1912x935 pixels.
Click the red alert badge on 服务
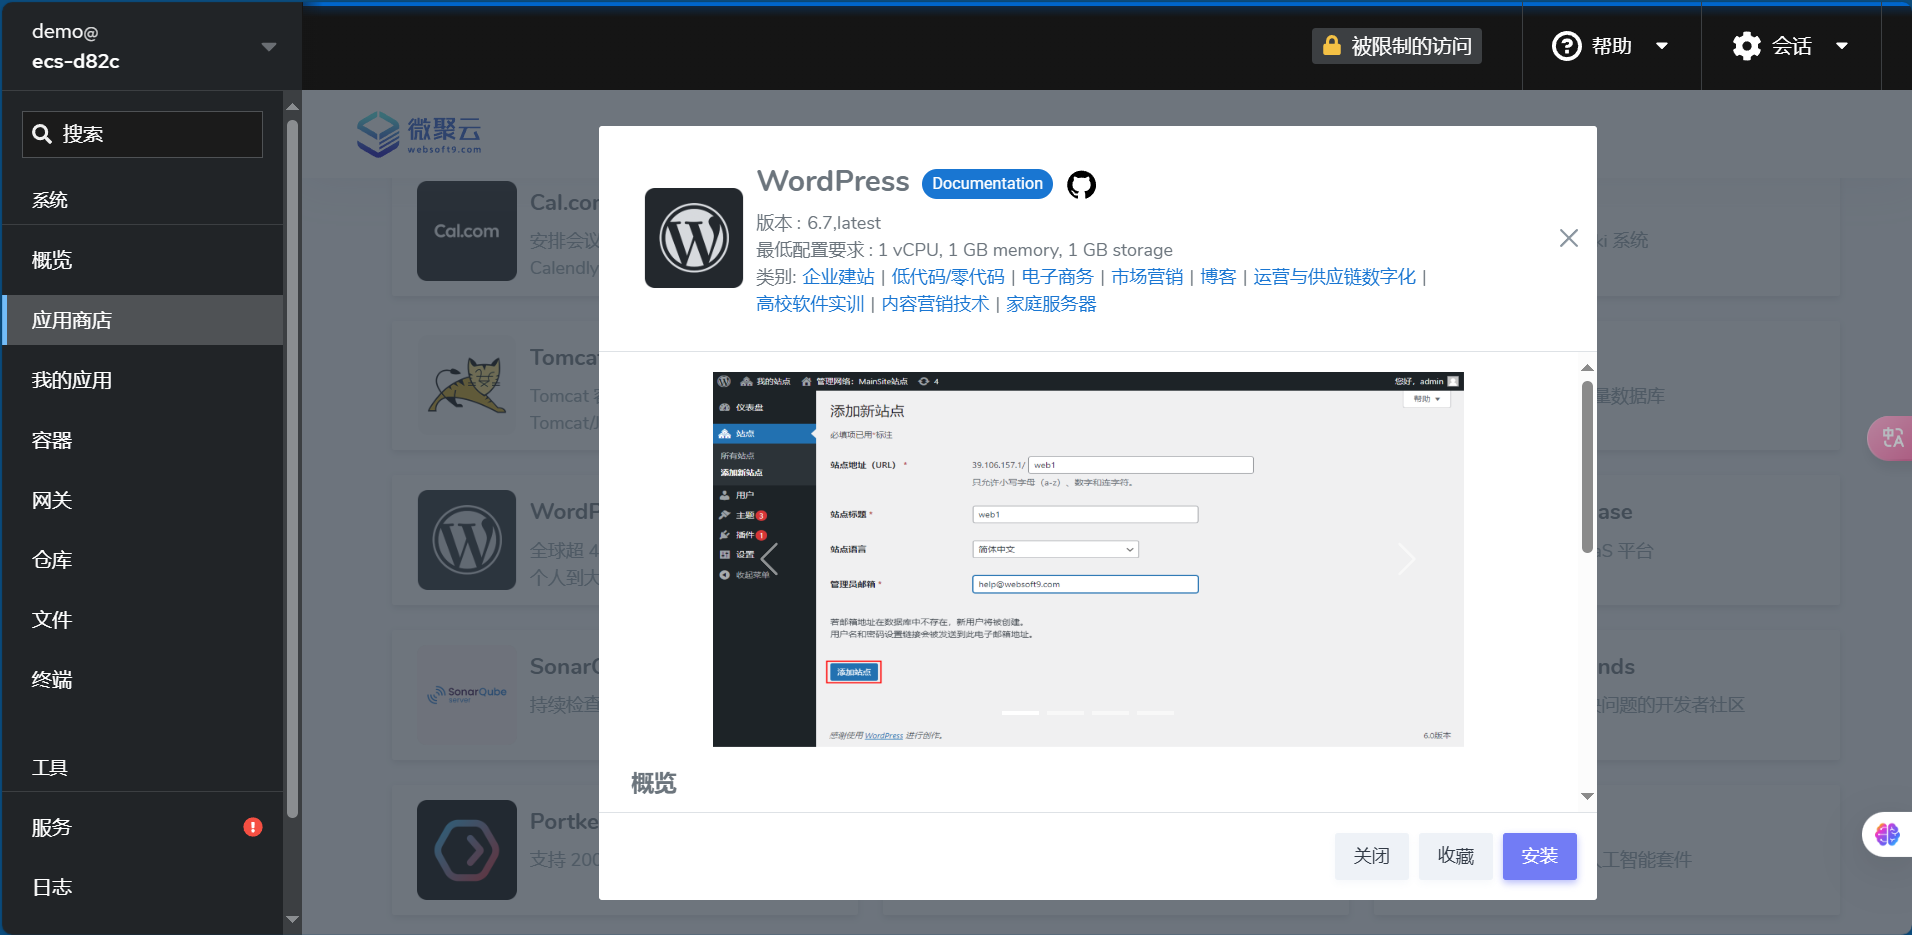tap(253, 827)
